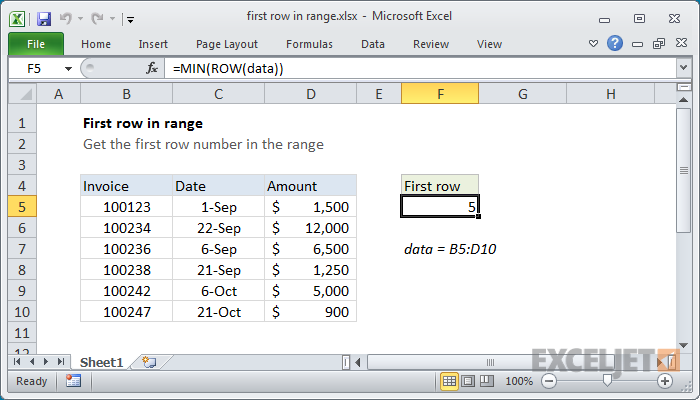Jump to the last sheet navigation arrow
Viewport: 700px width, 400px height.
[x=61, y=361]
